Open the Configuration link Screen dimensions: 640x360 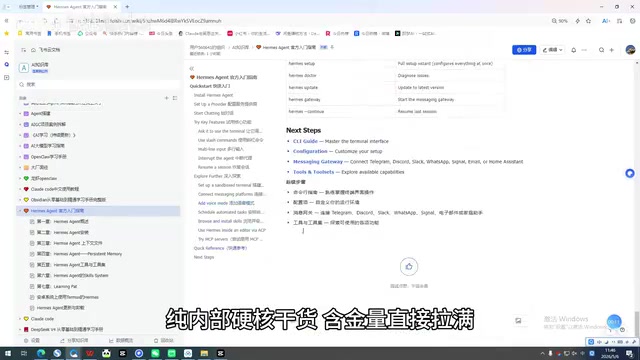pos(310,151)
